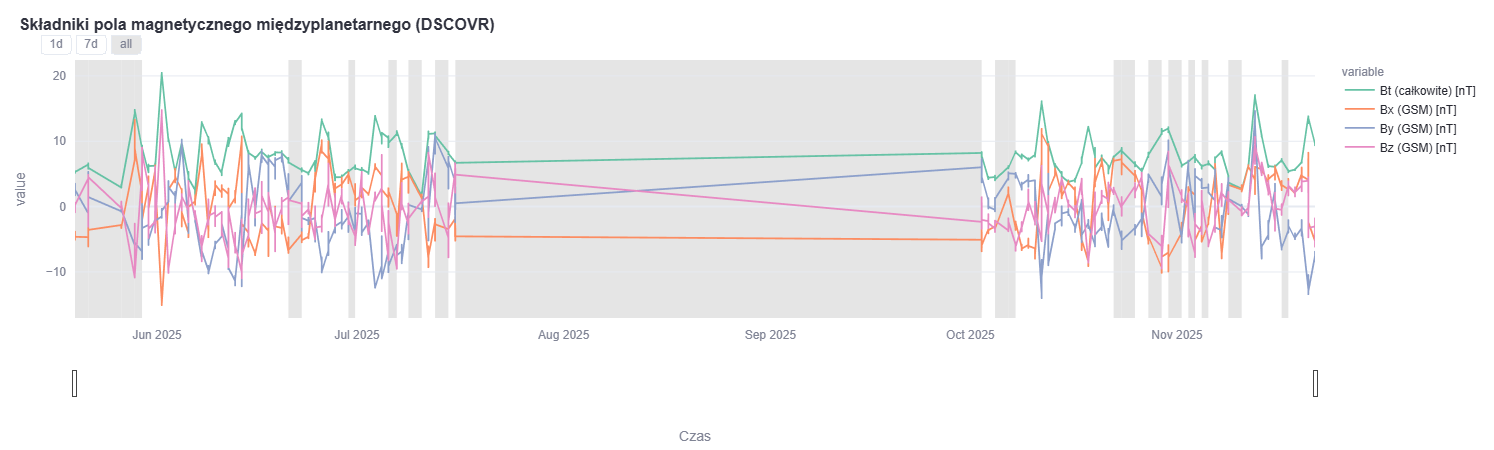
Task: Click the 'Oct 2025' axis tick label
Action: 970,334
